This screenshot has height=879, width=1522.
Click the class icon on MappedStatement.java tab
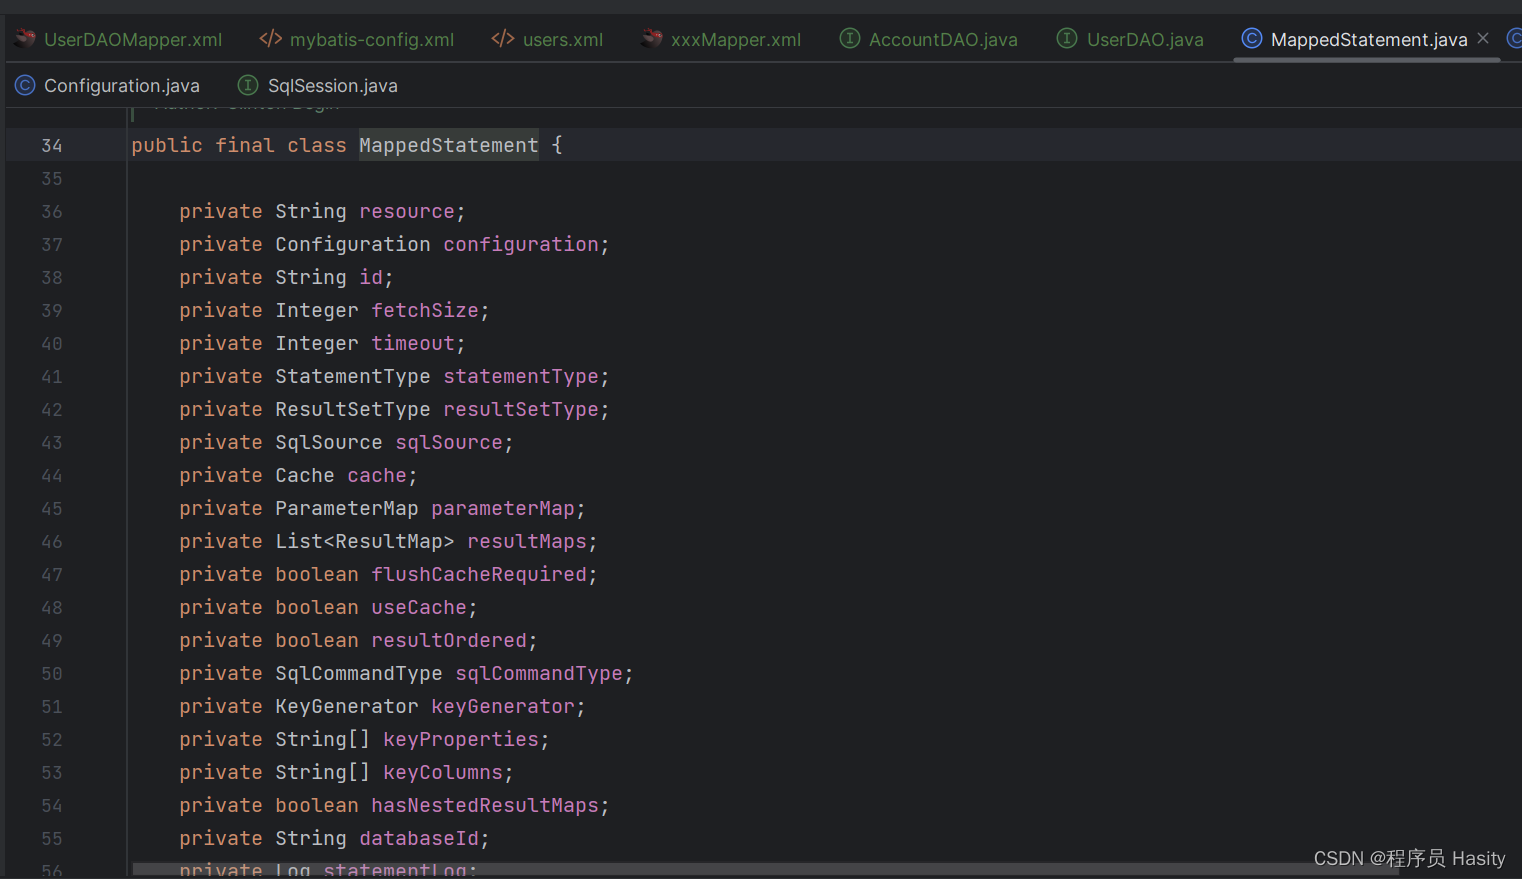[1251, 39]
